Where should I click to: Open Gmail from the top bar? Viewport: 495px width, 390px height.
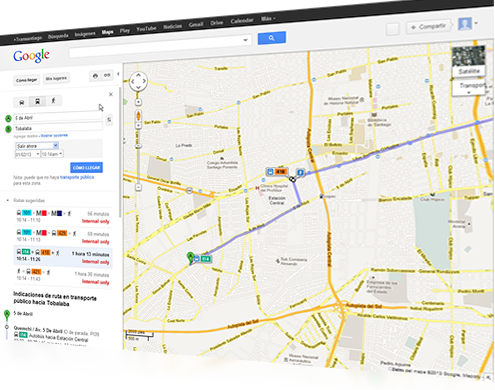[196, 24]
